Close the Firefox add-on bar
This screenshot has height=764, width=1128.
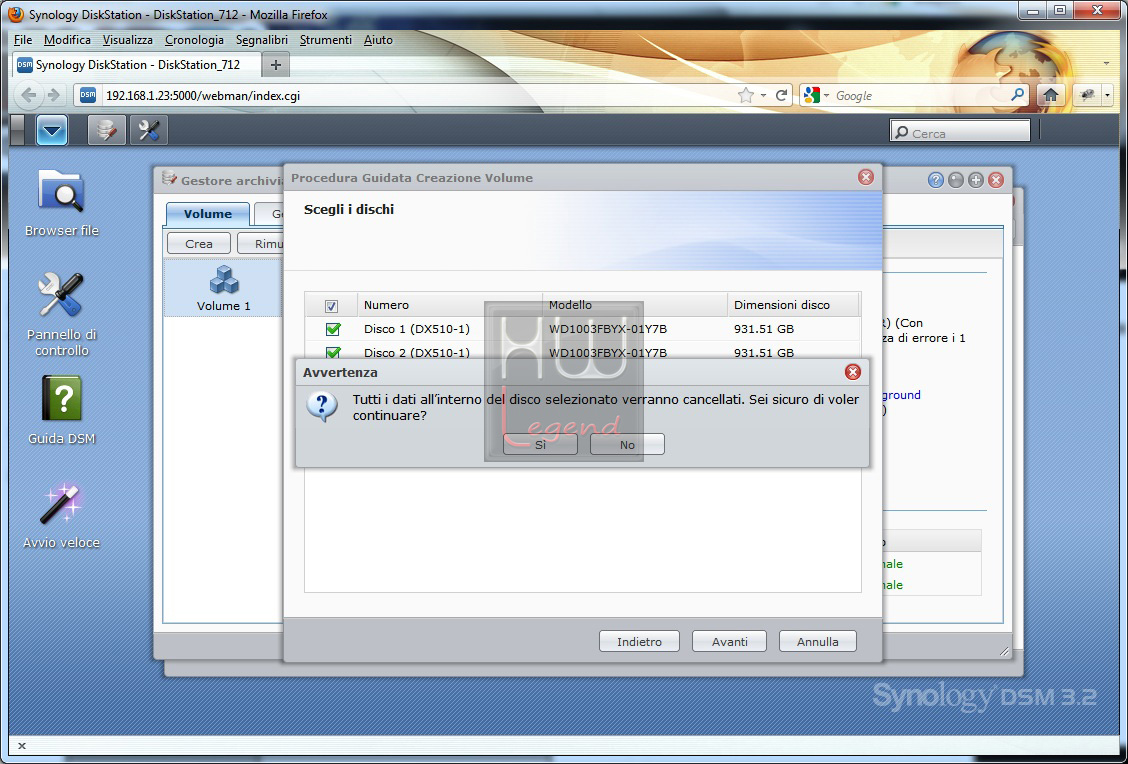tap(22, 746)
